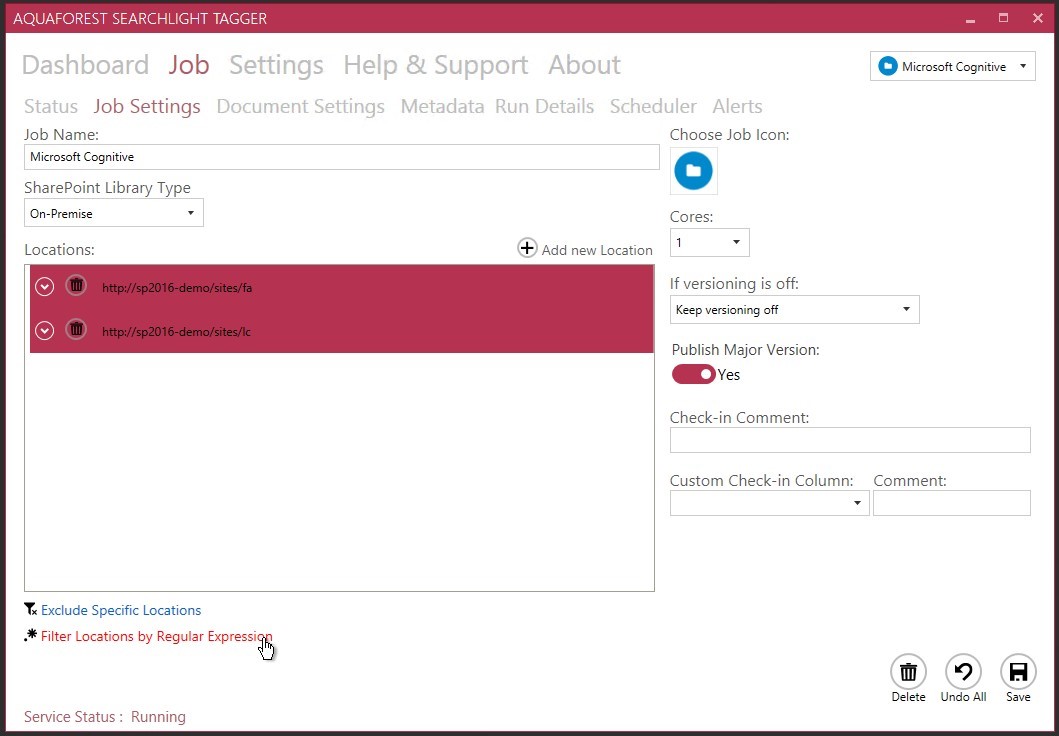
Task: Click Filter Locations by Regular Expression link
Action: coord(156,636)
